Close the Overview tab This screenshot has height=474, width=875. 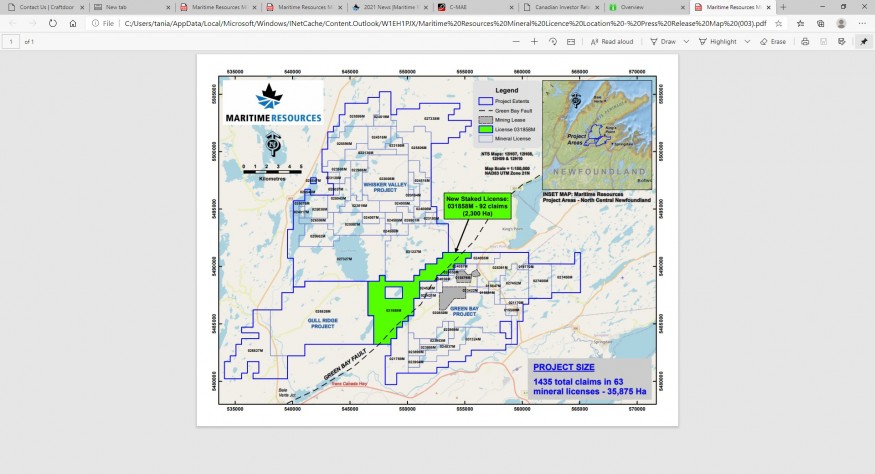pos(684,7)
